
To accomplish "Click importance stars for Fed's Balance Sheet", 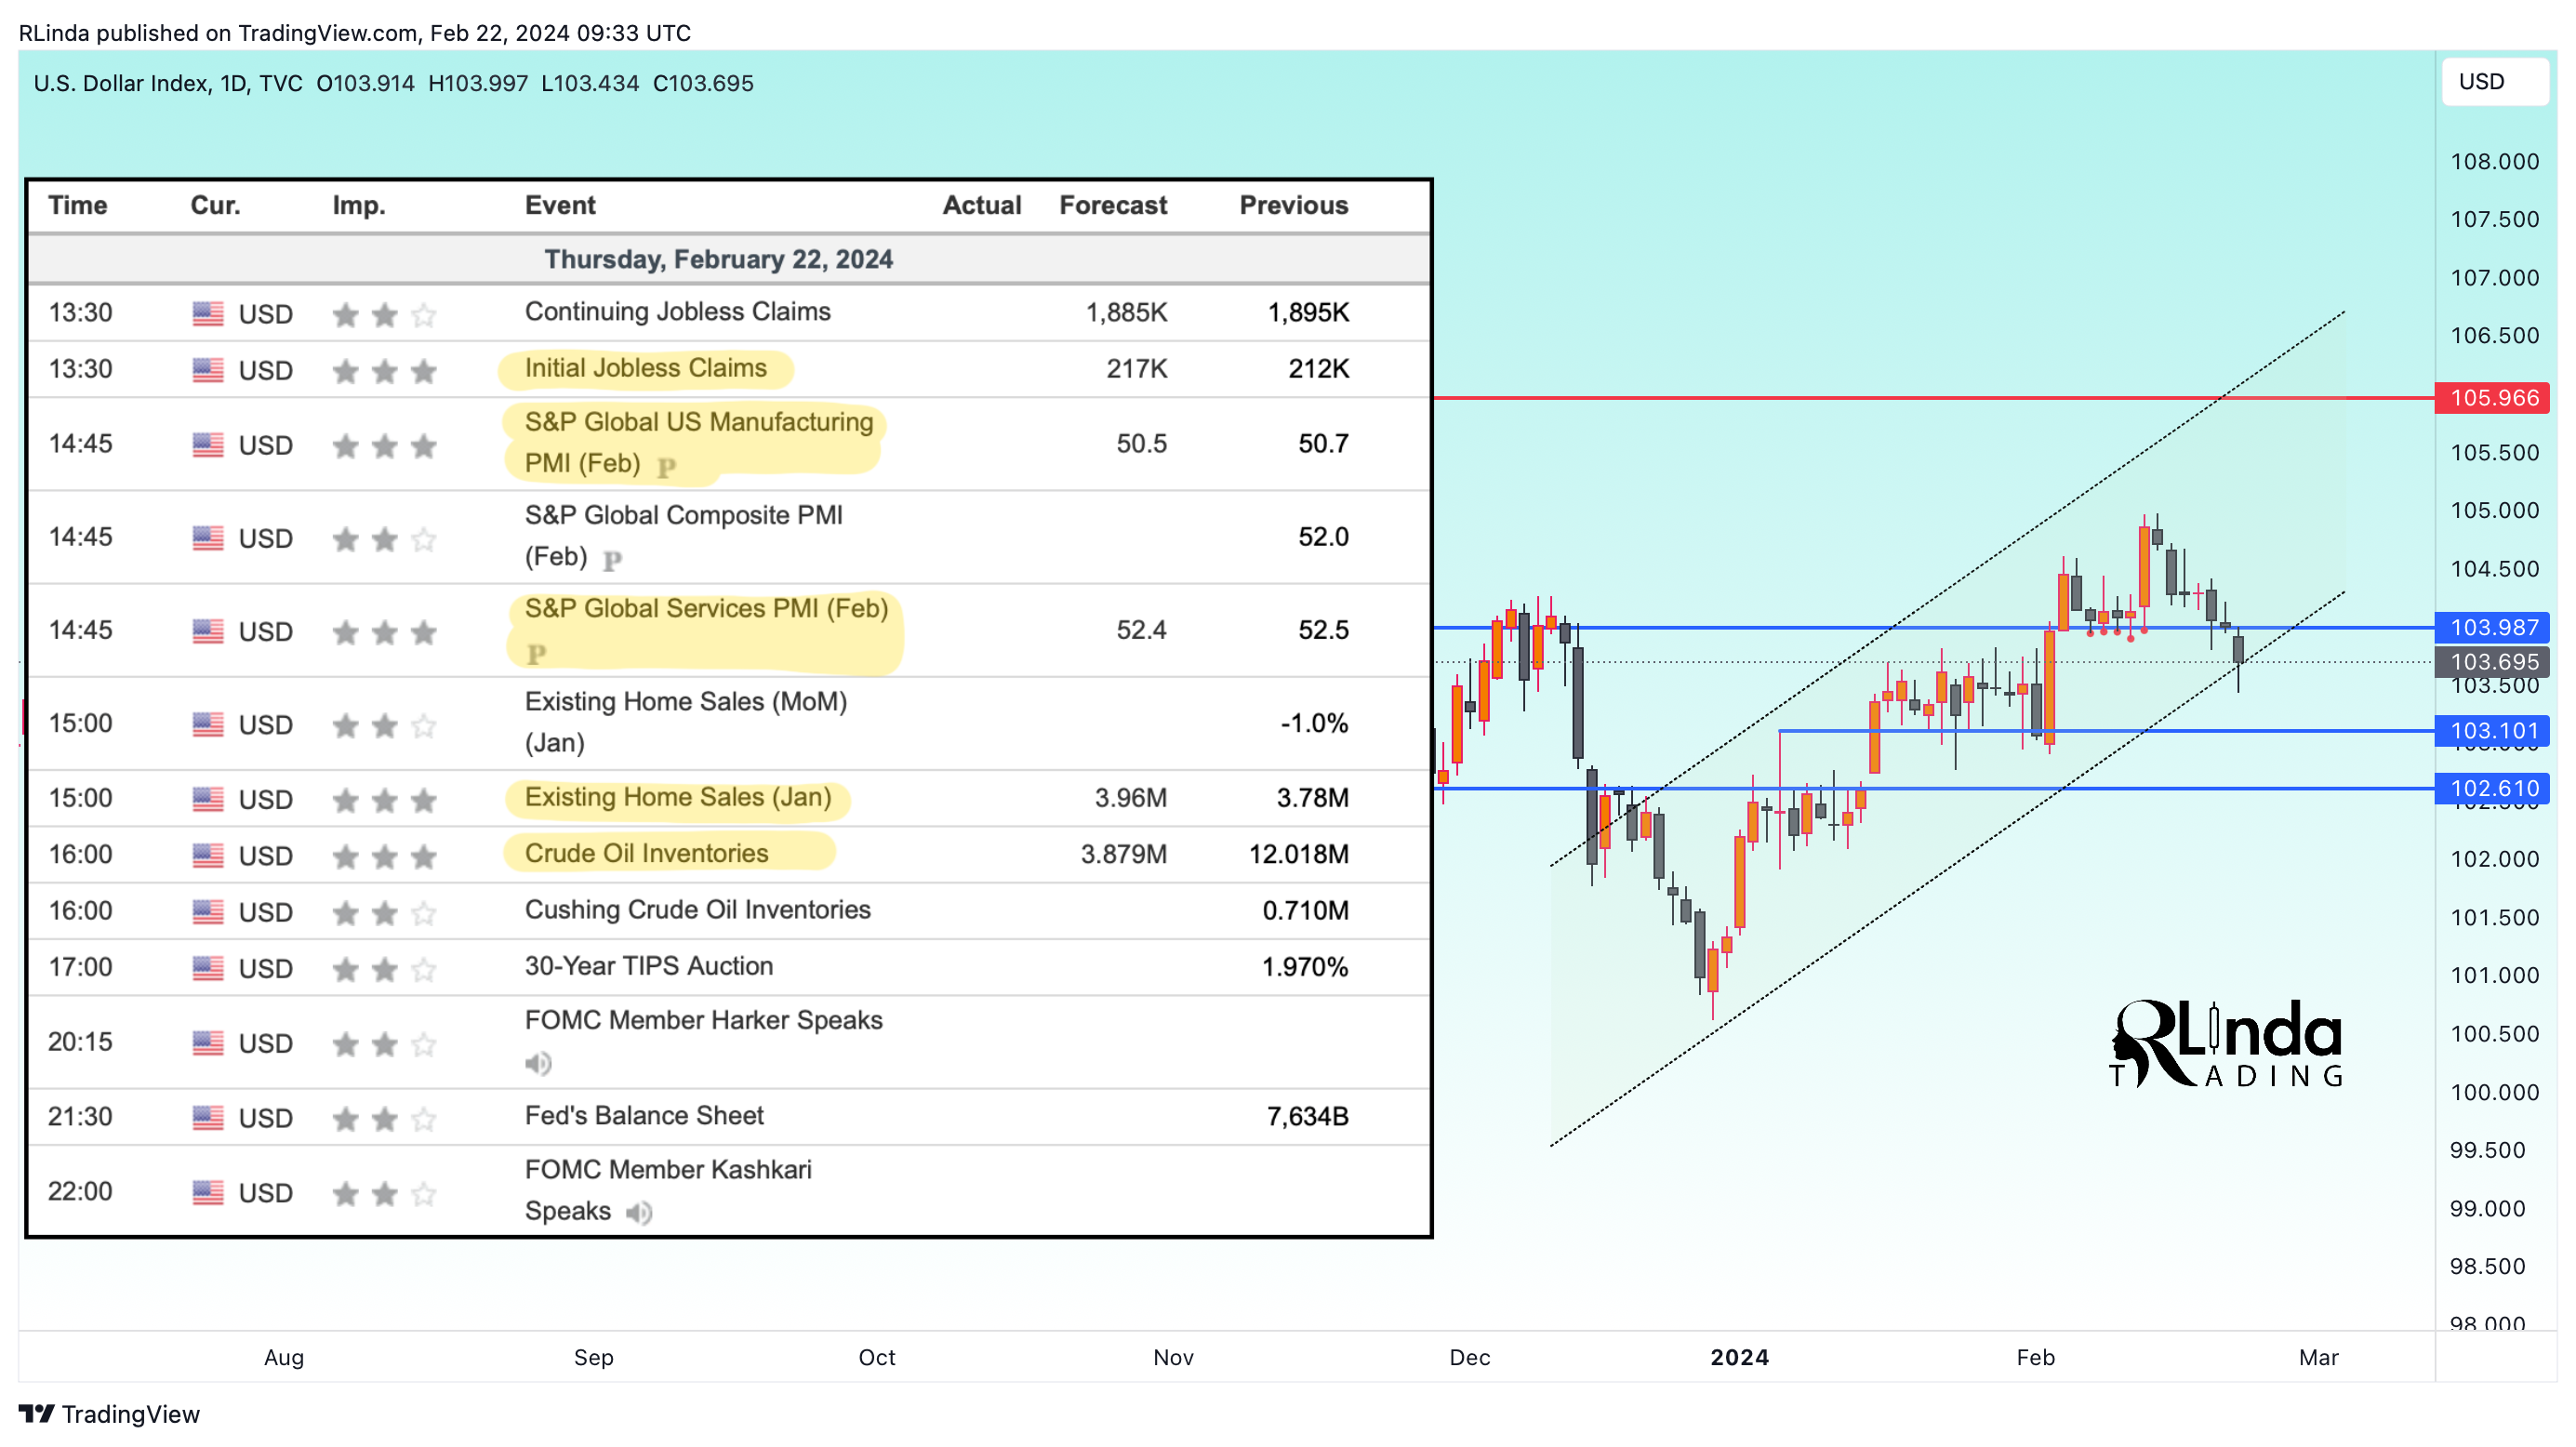I will 385,1118.
